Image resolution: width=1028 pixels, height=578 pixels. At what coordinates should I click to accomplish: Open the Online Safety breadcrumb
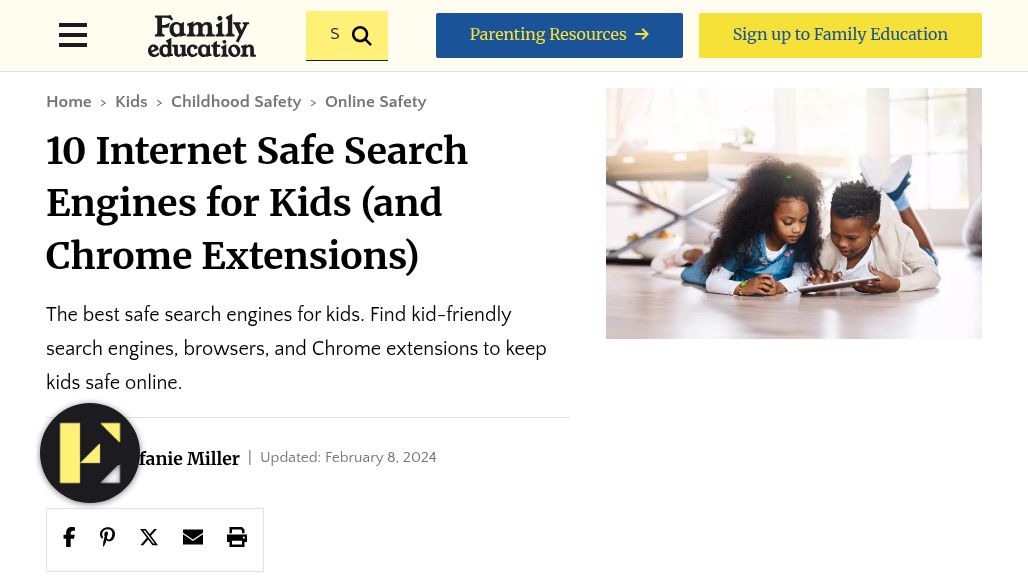pos(375,102)
